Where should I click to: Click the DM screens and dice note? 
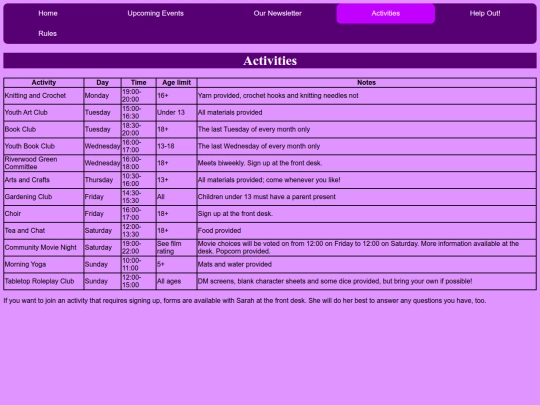(x=366, y=281)
